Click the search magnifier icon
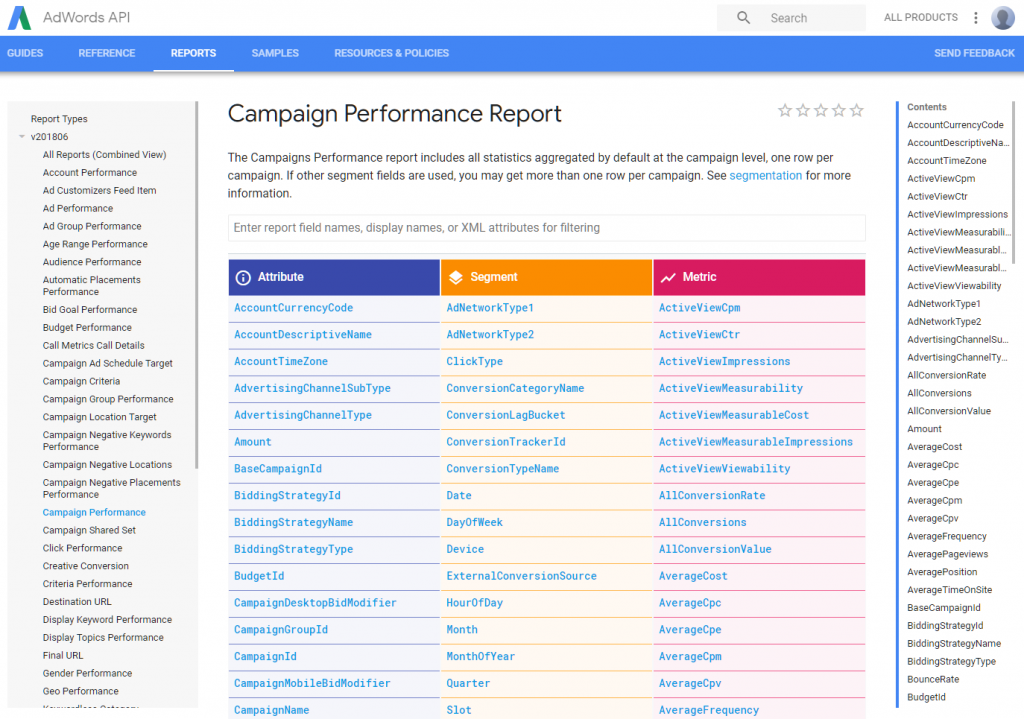The height and width of the screenshot is (719, 1024). (x=743, y=18)
